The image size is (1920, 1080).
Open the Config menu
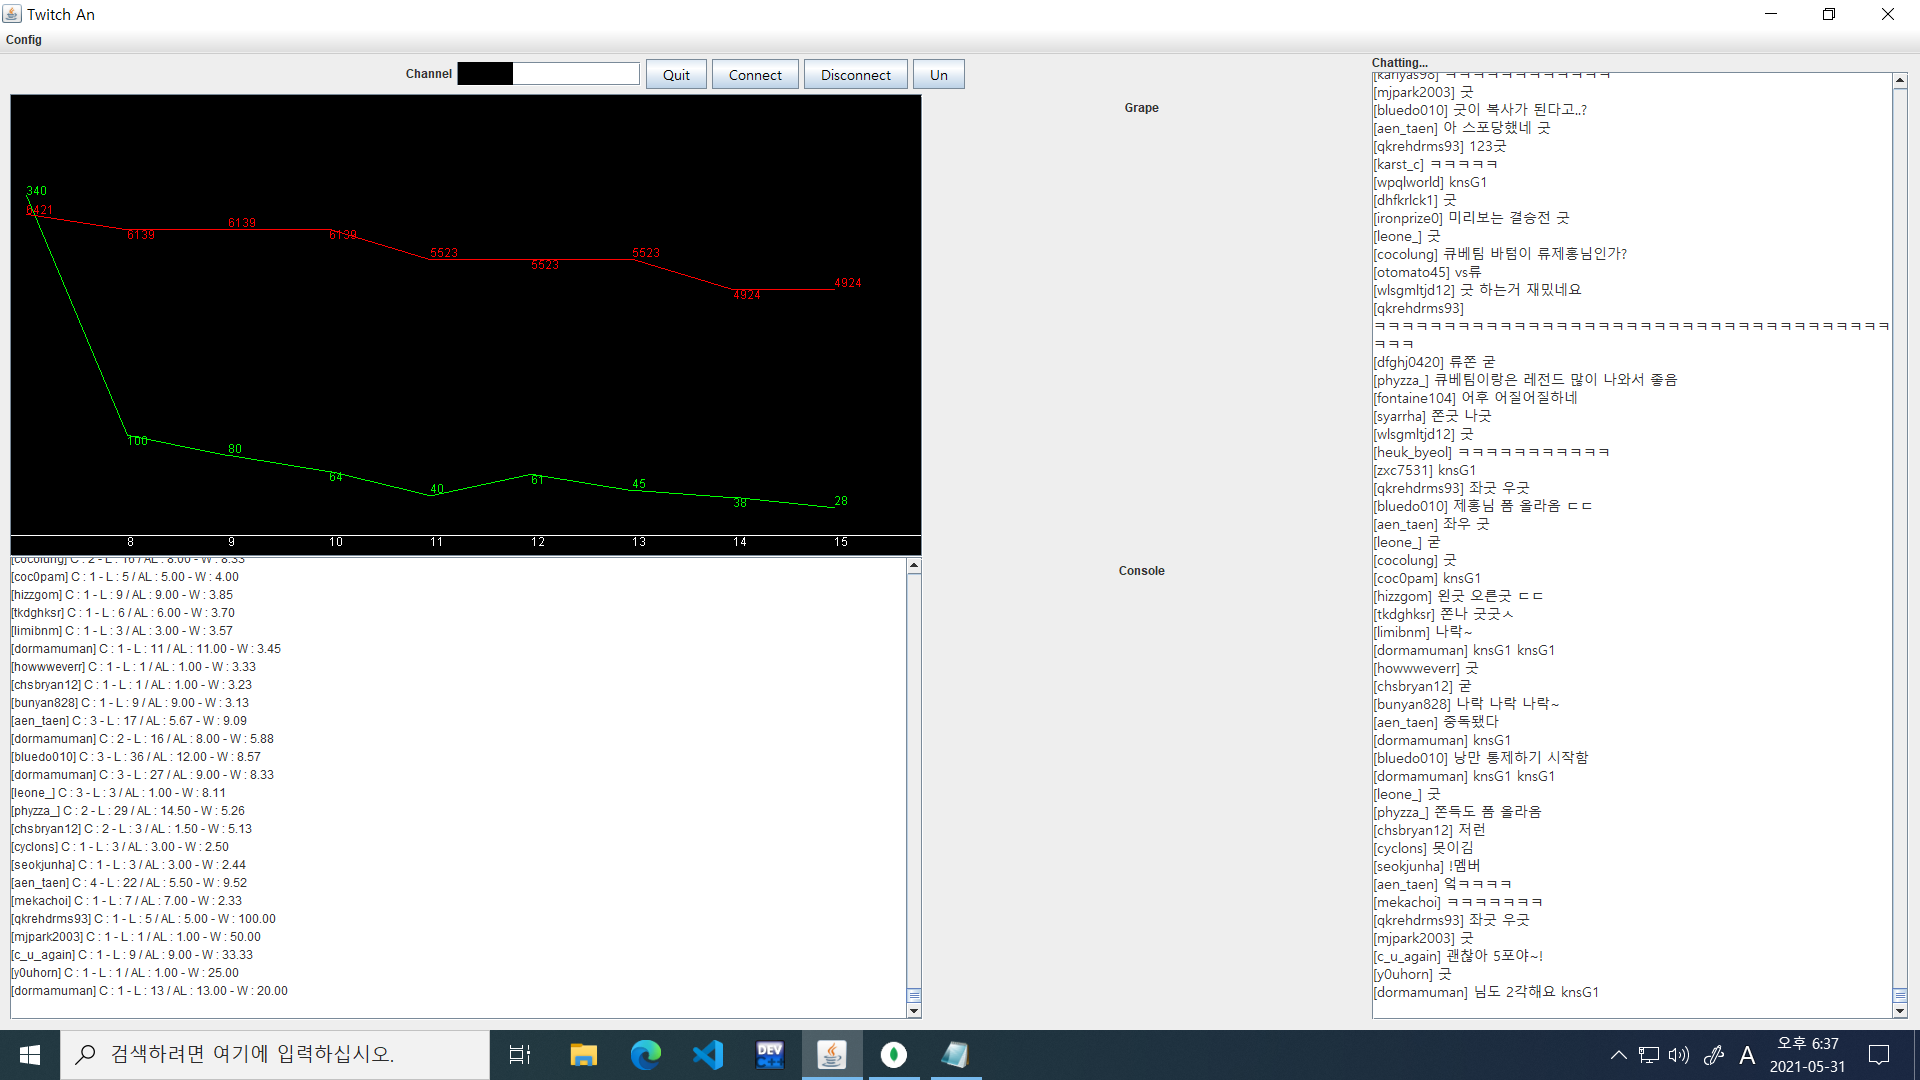click(24, 40)
